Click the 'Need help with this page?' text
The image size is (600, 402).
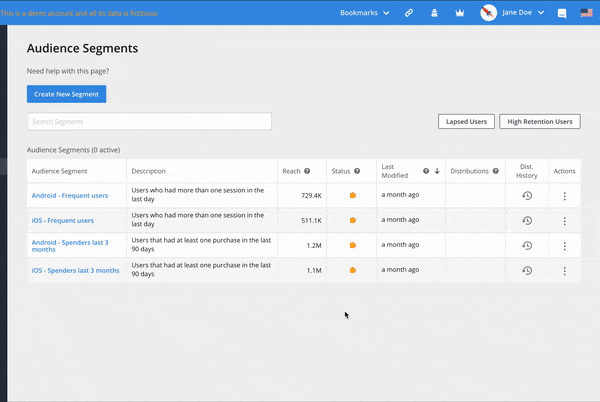coord(68,71)
